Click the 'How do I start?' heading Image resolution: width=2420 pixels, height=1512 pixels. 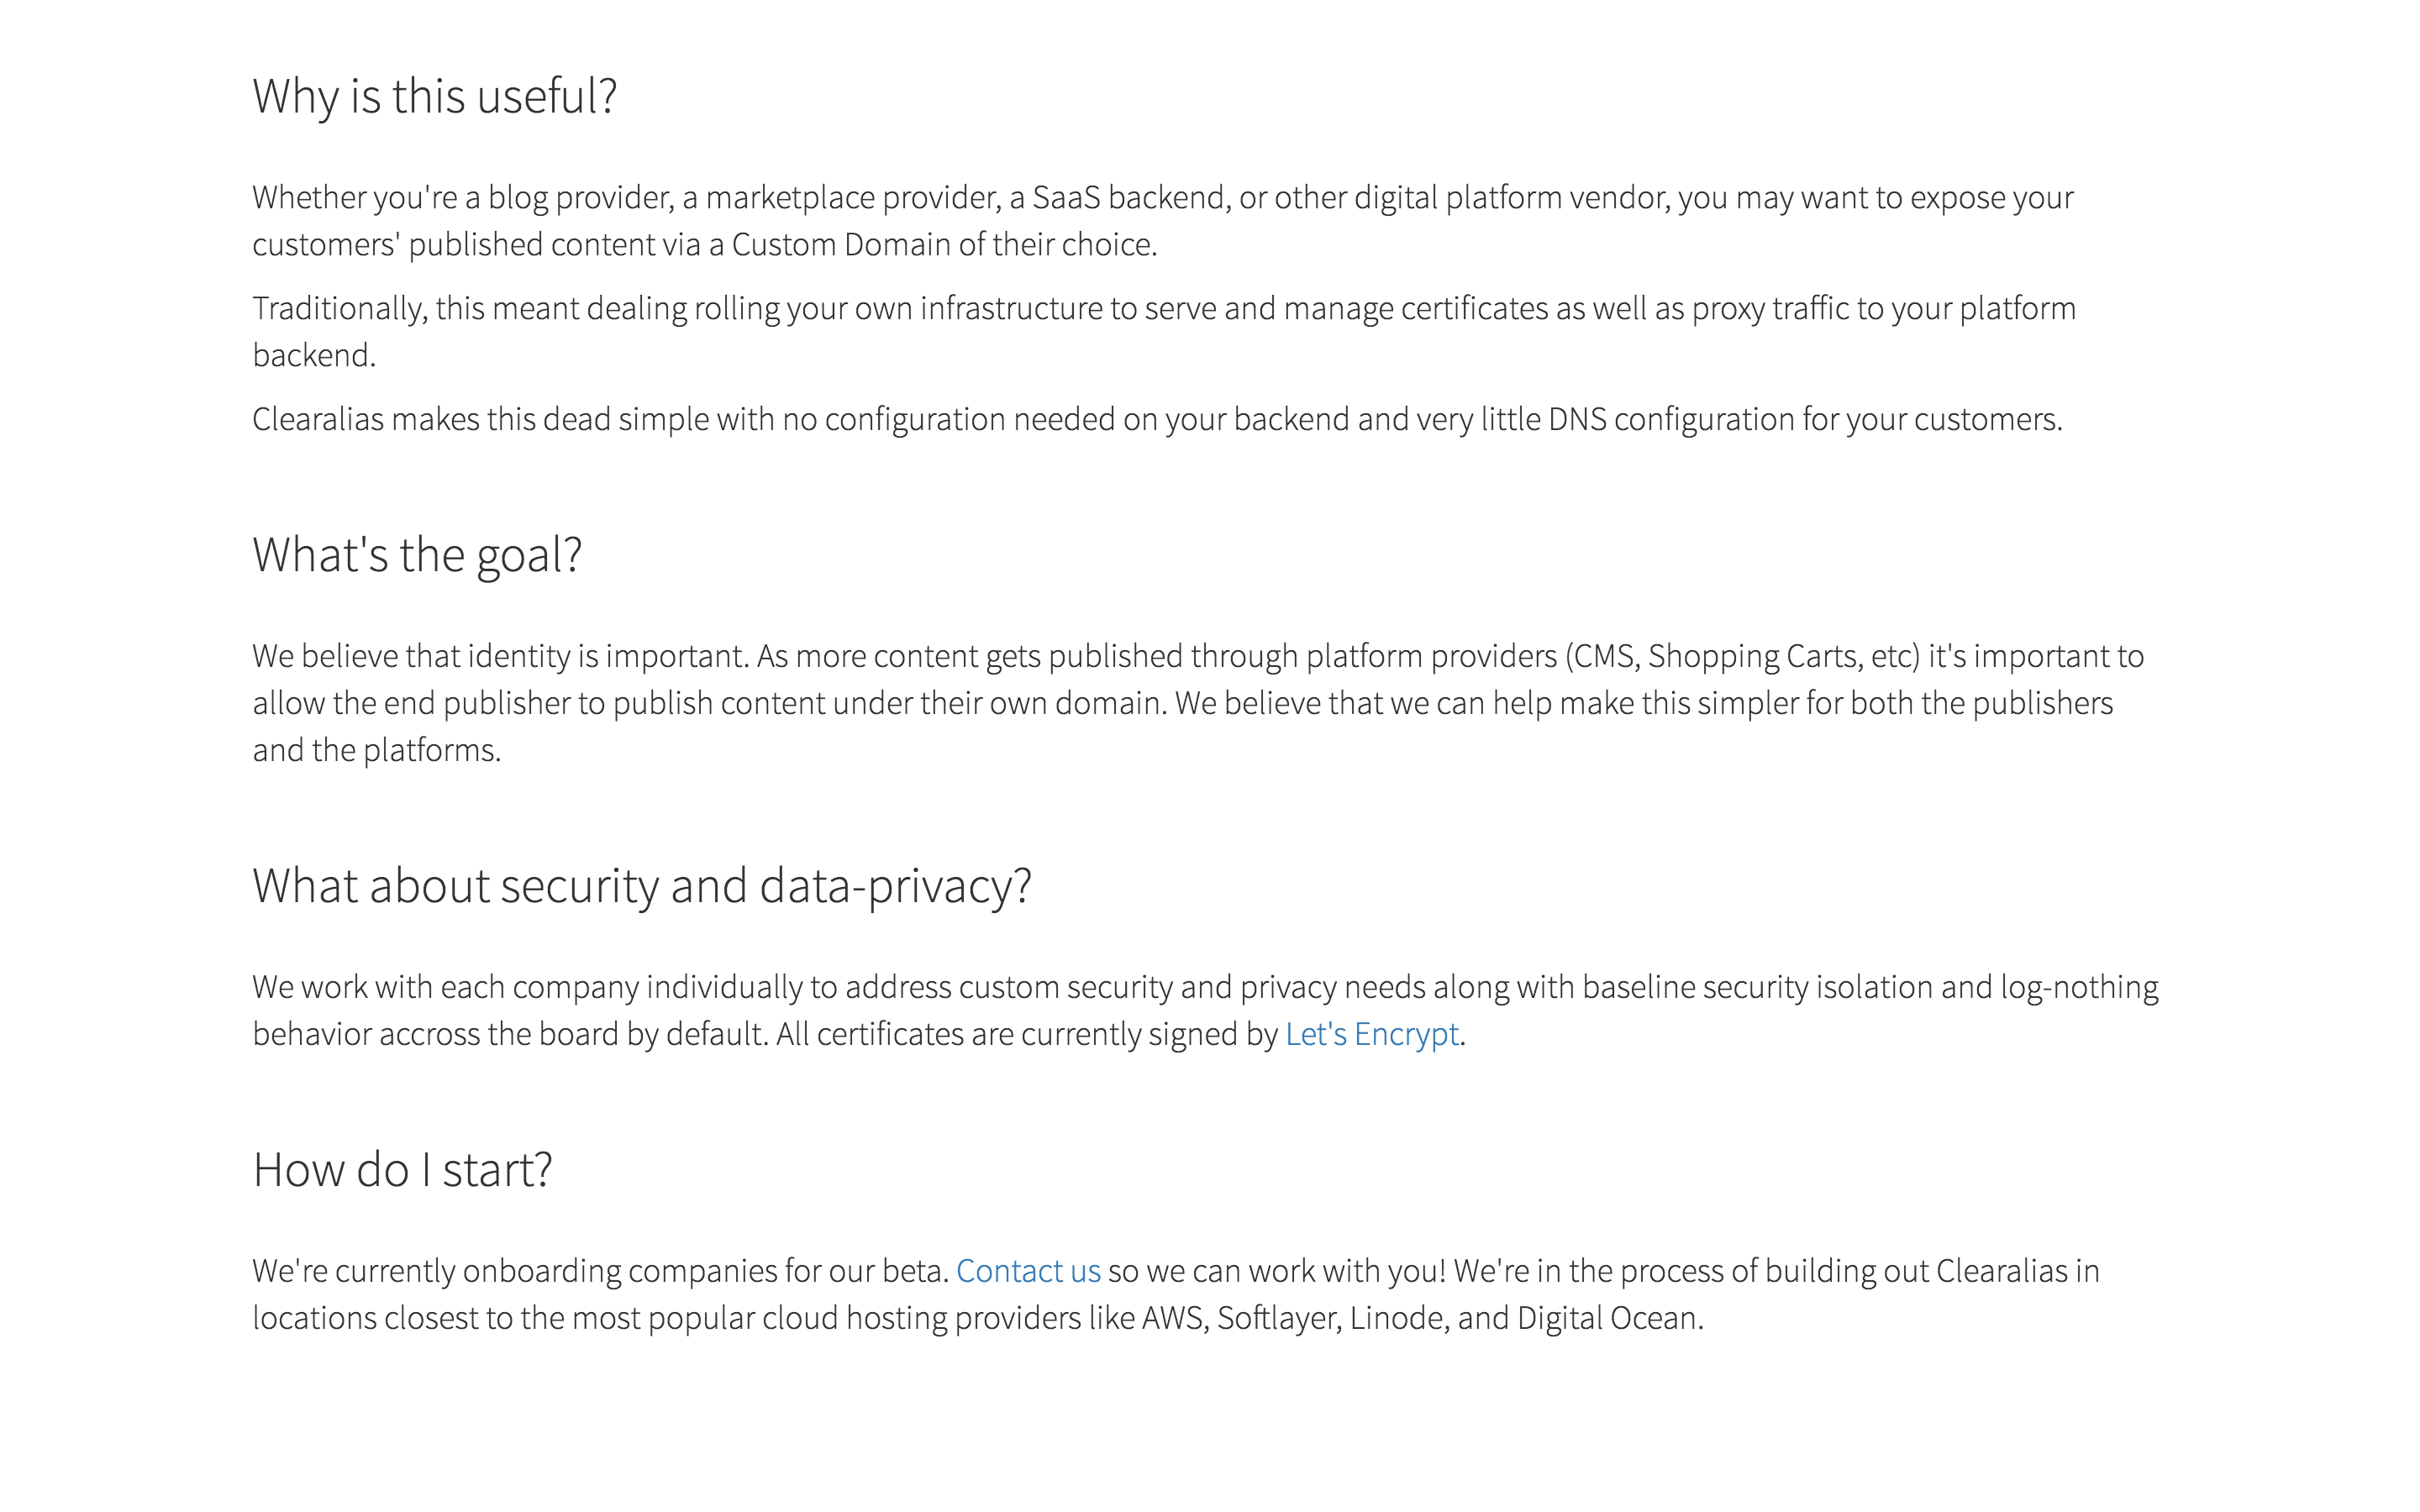[402, 1170]
